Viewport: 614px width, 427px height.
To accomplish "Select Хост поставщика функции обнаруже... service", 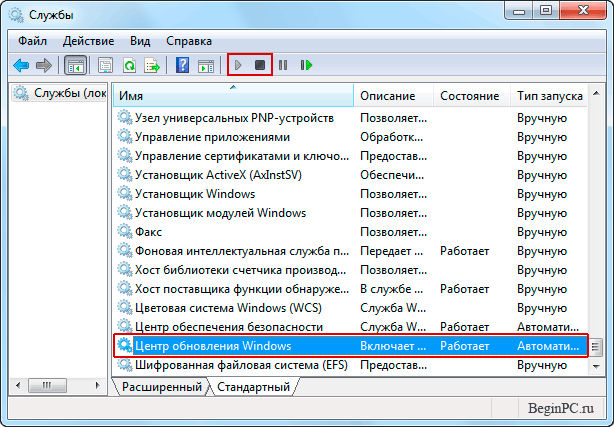I will (351, 289).
